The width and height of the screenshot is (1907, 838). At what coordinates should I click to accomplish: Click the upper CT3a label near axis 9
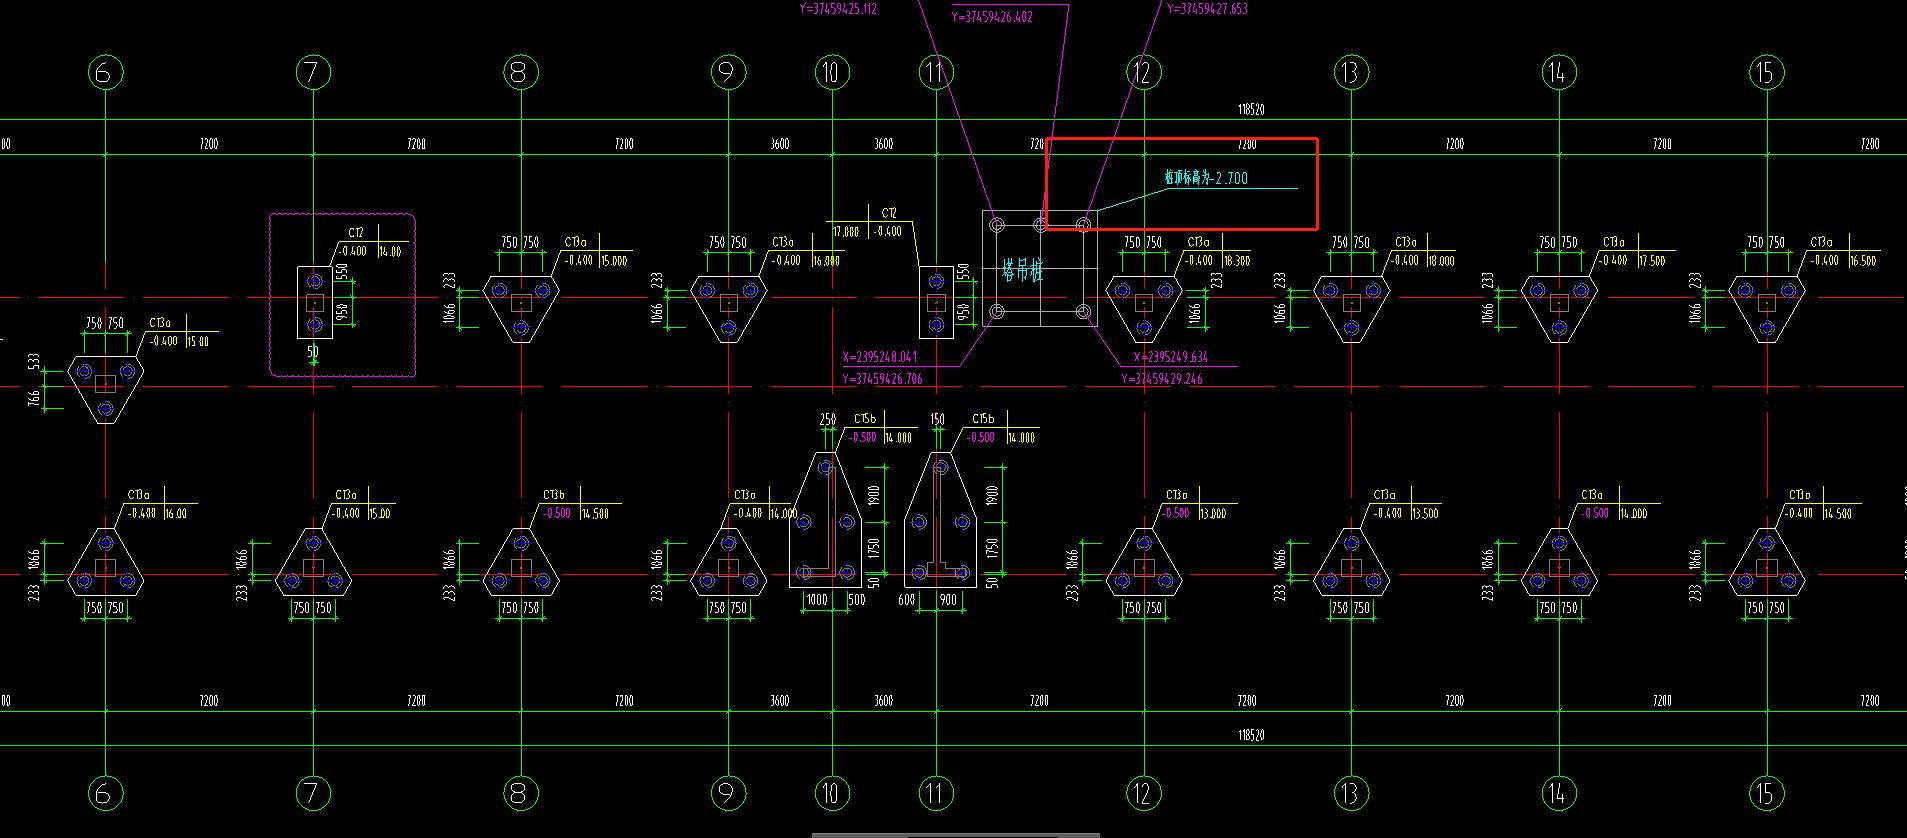point(783,242)
